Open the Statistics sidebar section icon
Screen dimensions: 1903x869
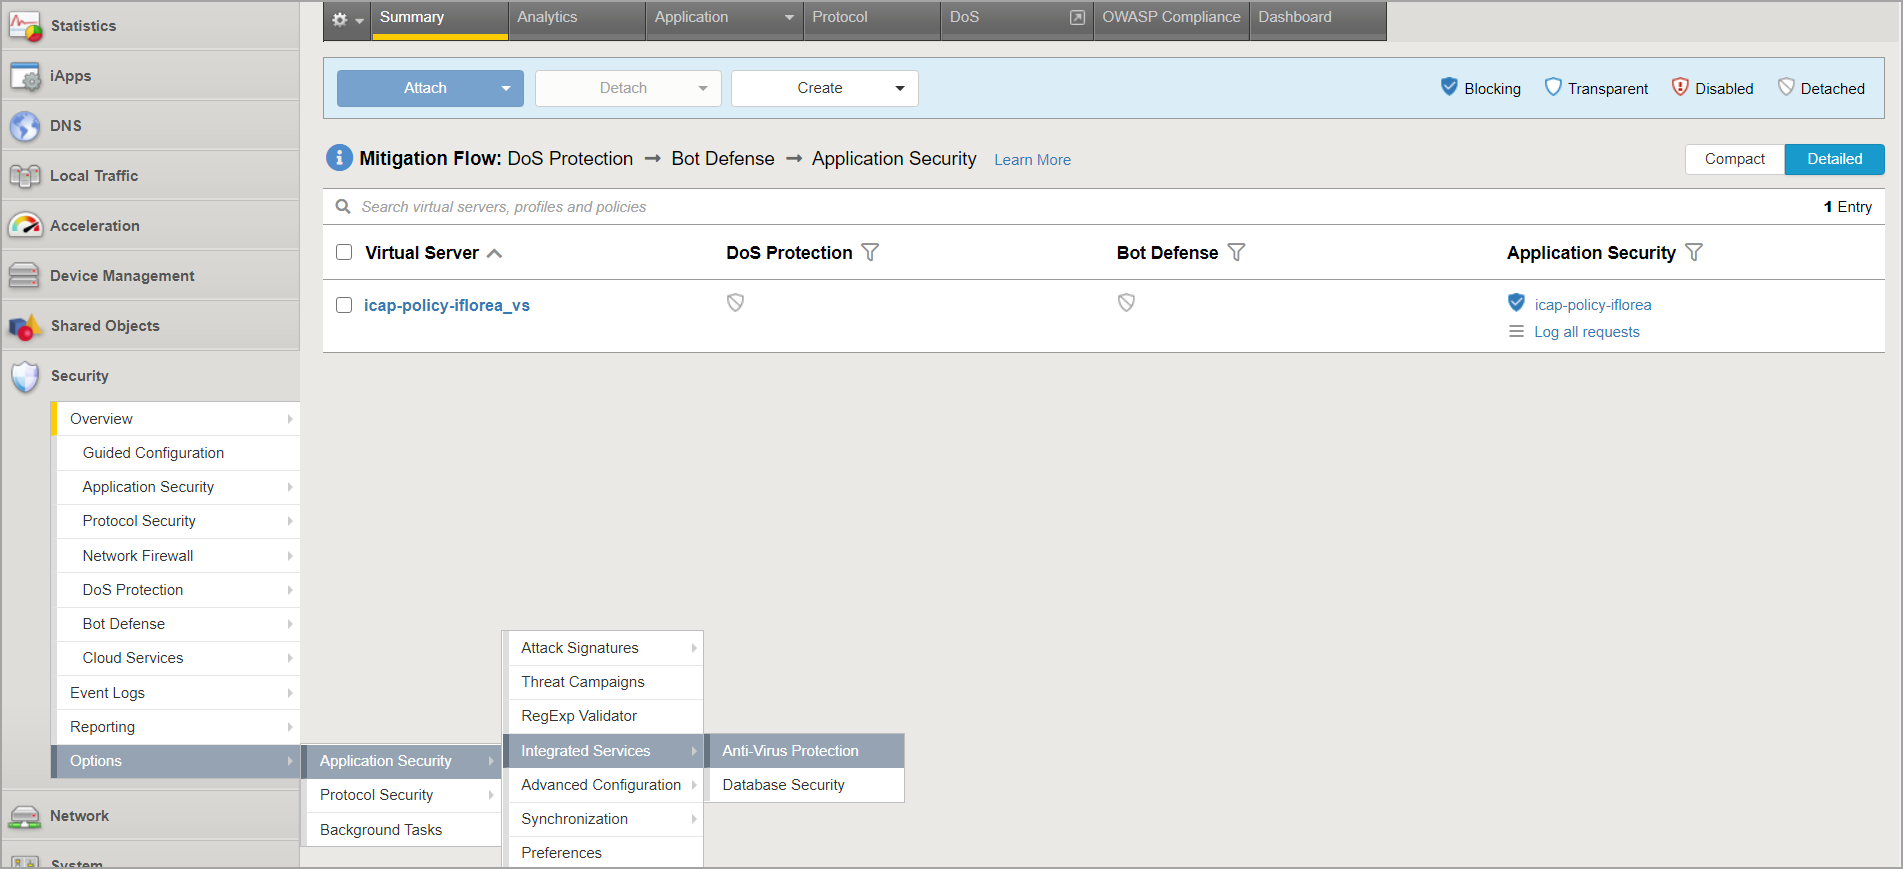pyautogui.click(x=24, y=26)
